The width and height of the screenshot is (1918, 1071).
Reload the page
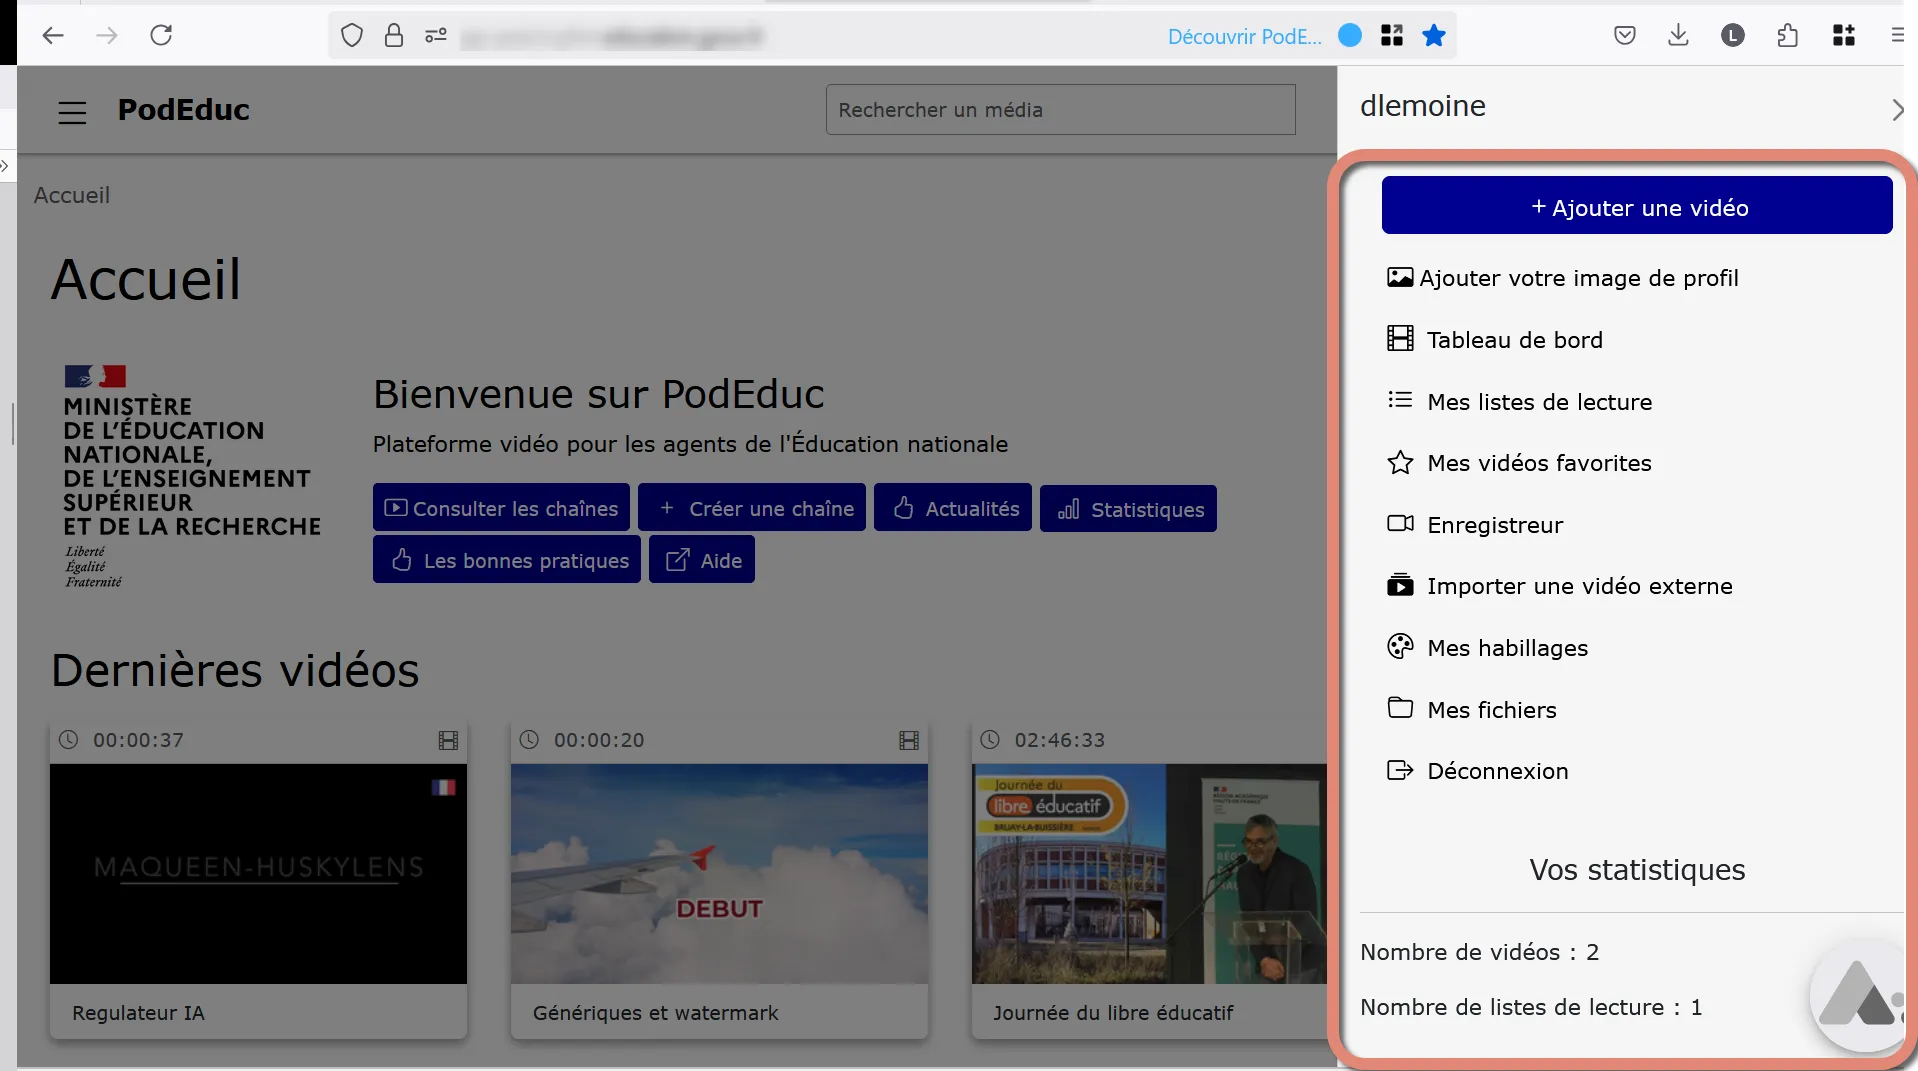point(161,36)
